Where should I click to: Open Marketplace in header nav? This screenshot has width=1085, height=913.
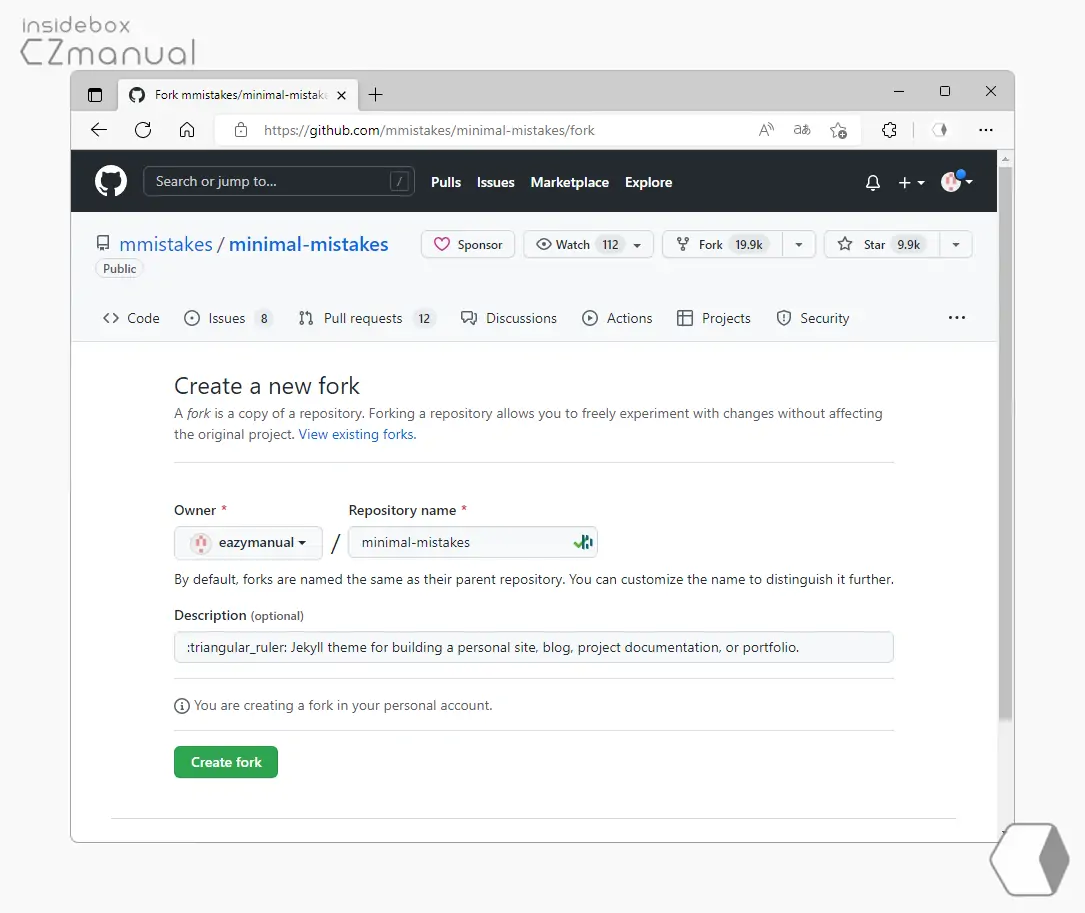[x=569, y=183]
